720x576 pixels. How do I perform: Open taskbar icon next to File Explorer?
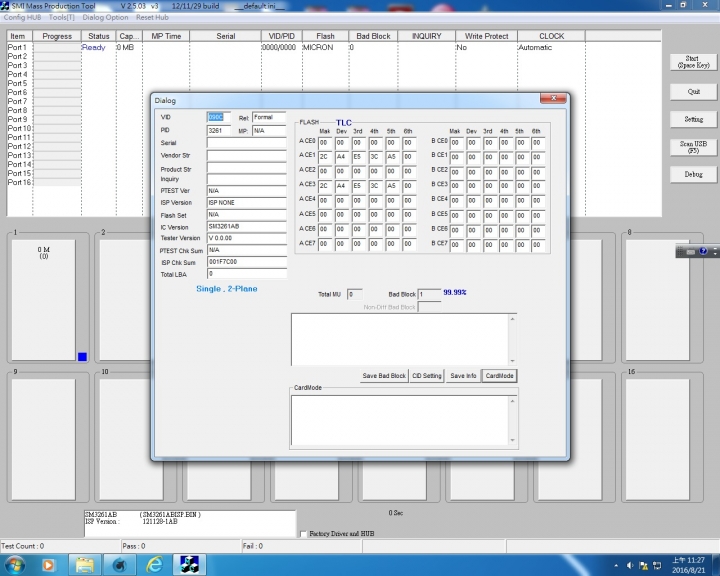pyautogui.click(x=119, y=565)
